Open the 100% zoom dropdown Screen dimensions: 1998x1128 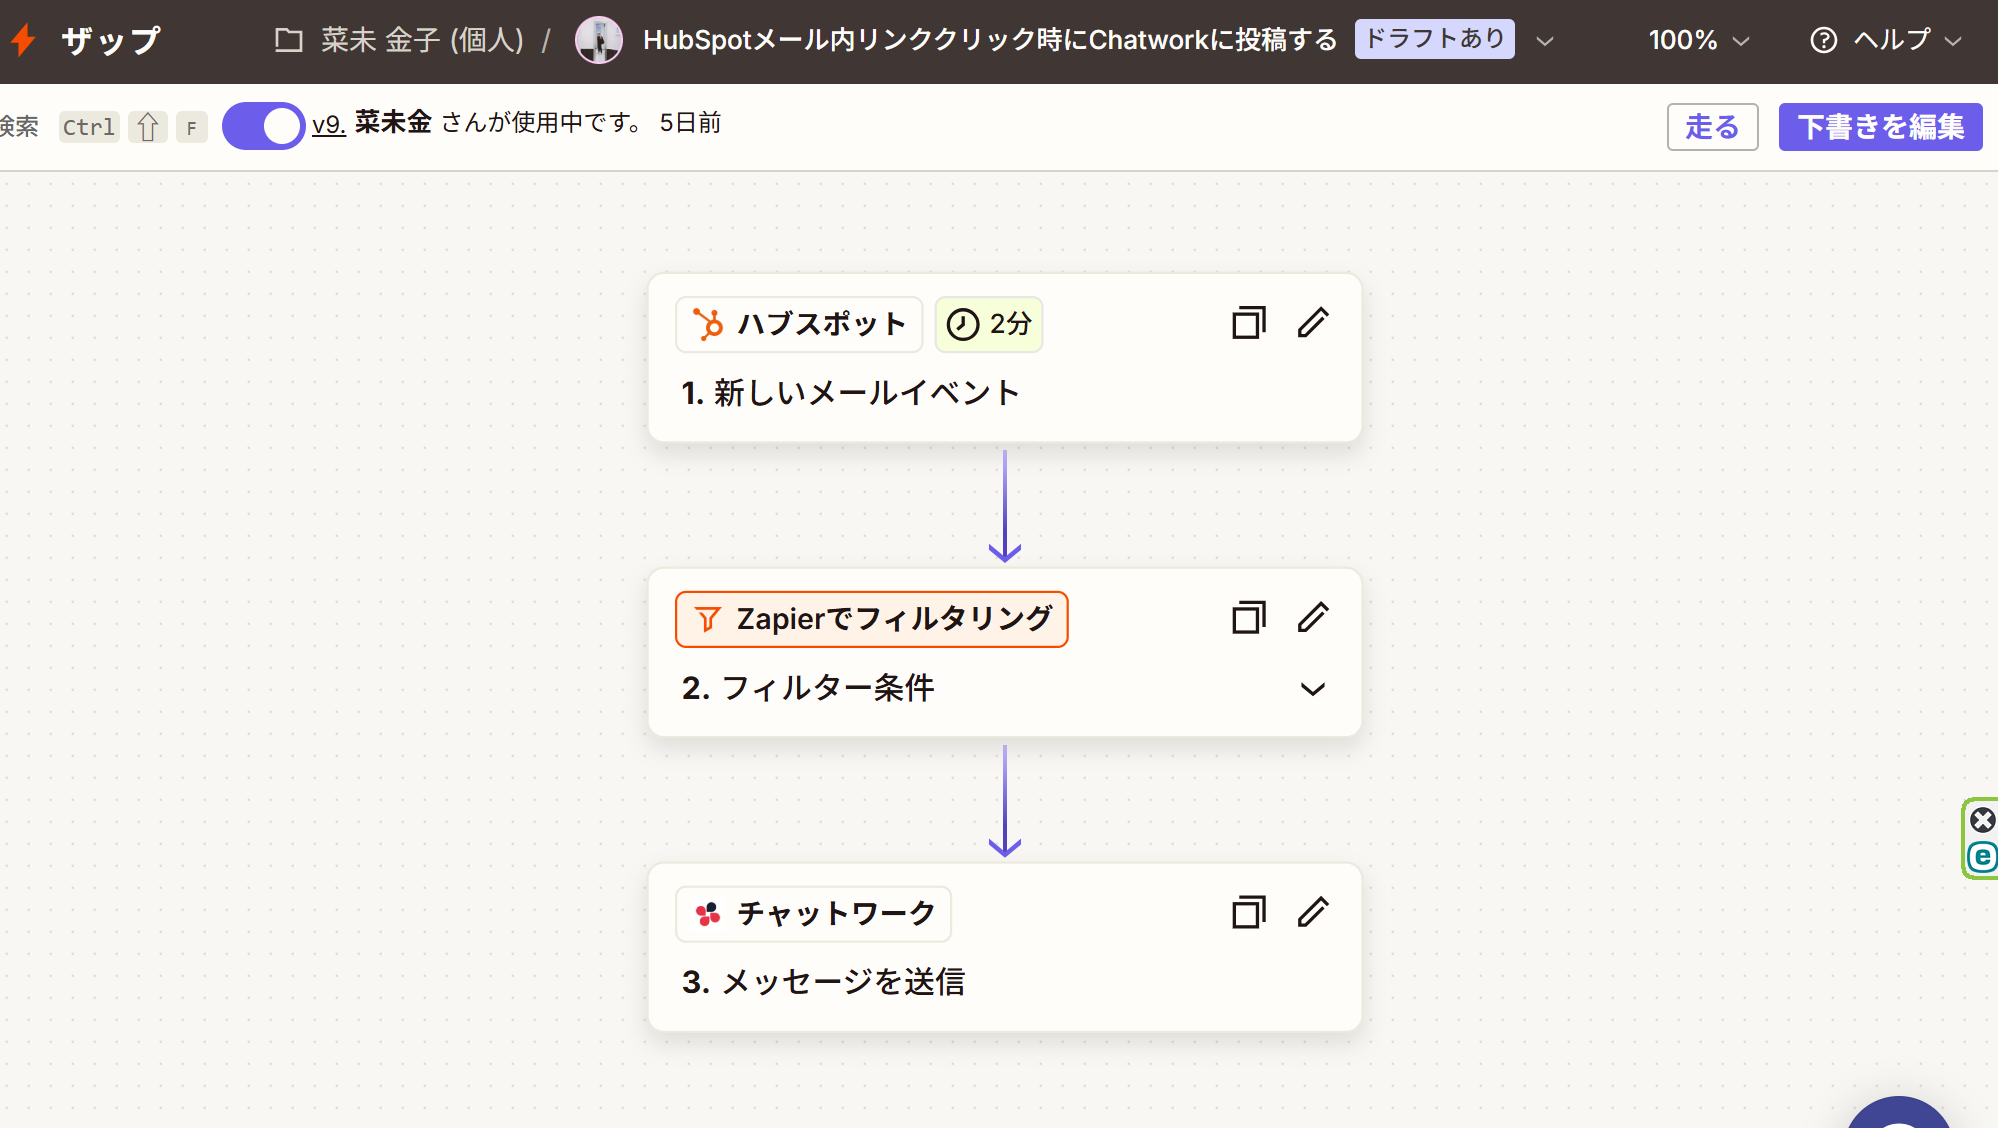[1699, 40]
